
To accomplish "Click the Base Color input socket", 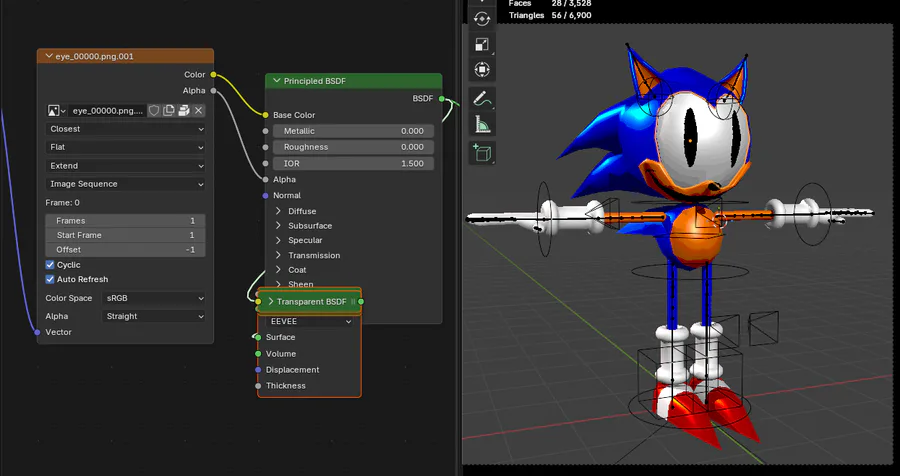I will click(x=265, y=115).
